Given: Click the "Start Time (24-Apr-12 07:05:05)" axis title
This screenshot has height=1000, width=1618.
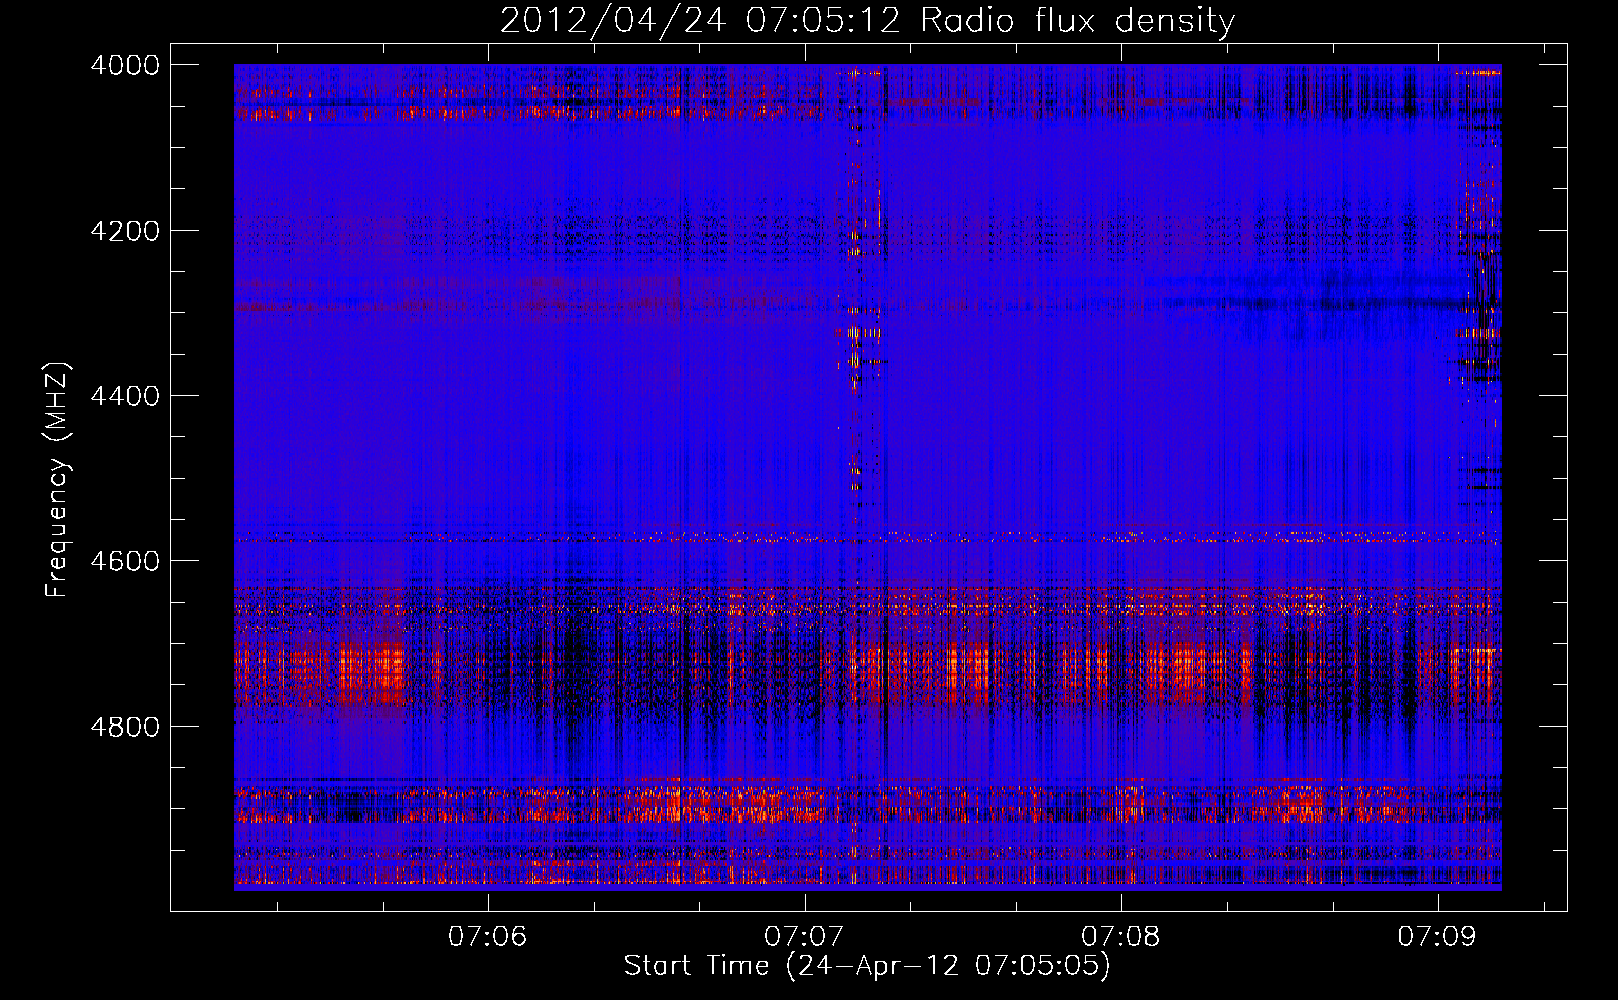Looking at the screenshot, I should (x=867, y=966).
